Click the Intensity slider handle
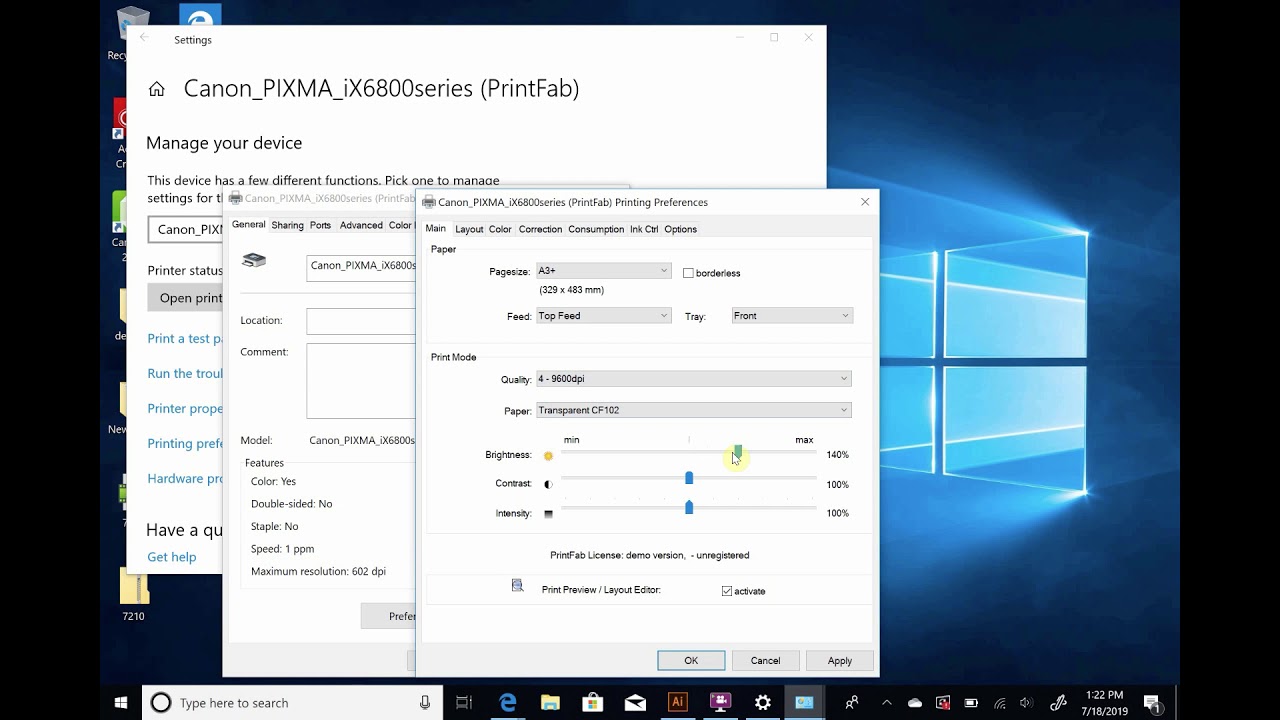1280x720 pixels. point(689,507)
